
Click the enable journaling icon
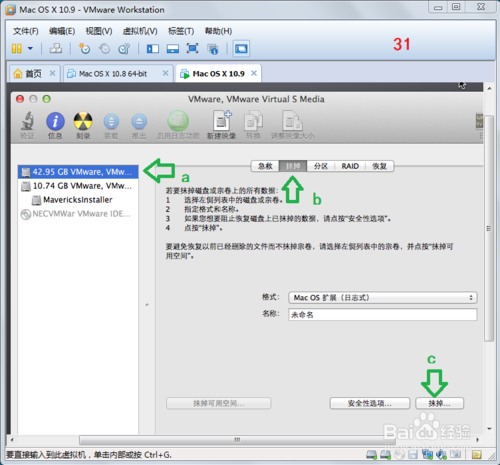178,125
